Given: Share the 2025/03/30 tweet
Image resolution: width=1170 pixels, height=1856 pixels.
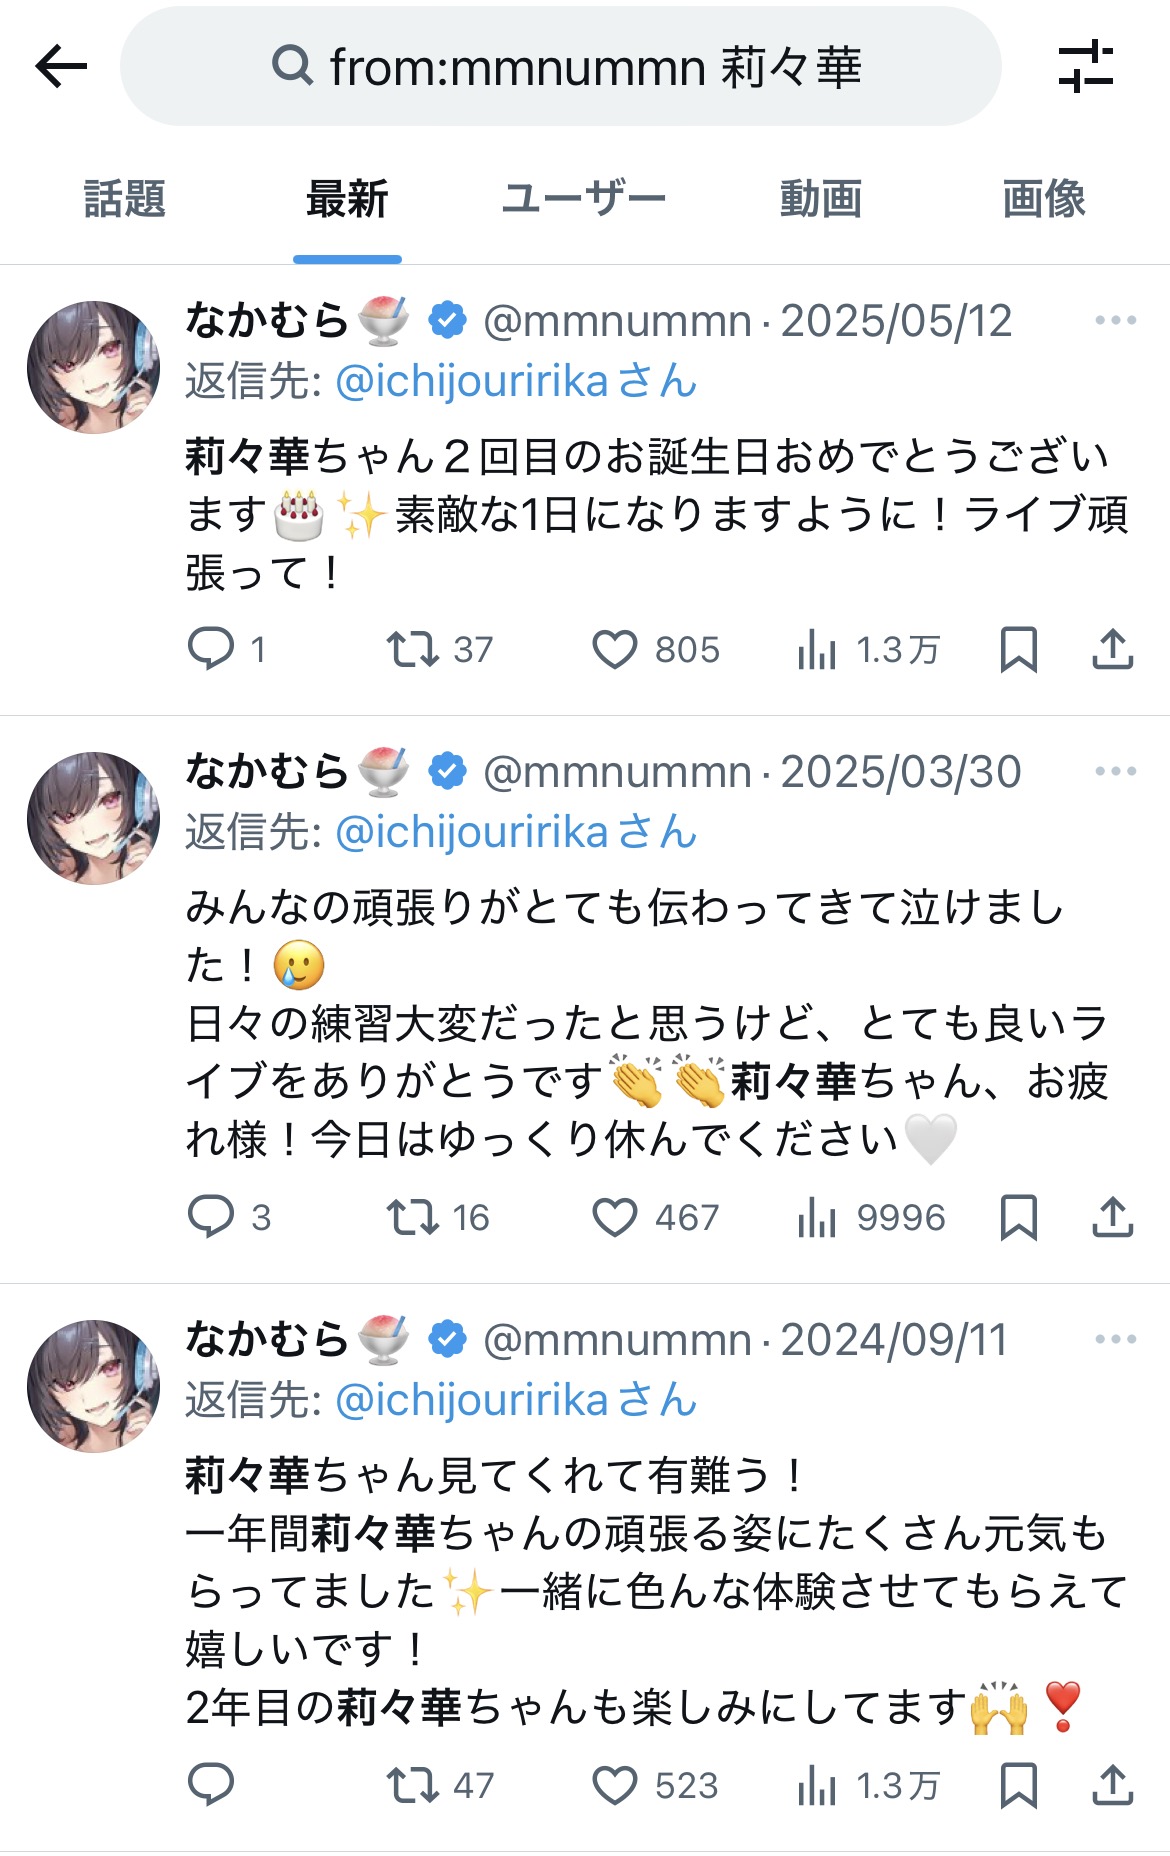Looking at the screenshot, I should coord(1112,1217).
